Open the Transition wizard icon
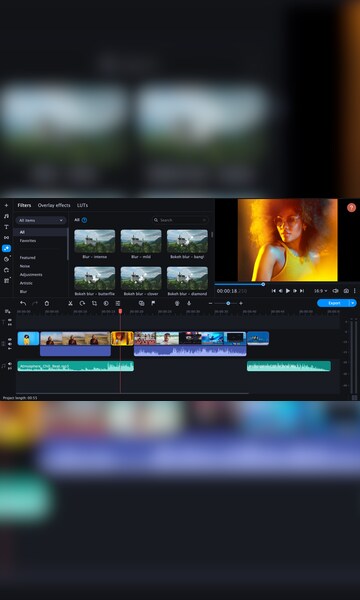Screen dimensions: 360x600 pyautogui.click(x=142, y=303)
